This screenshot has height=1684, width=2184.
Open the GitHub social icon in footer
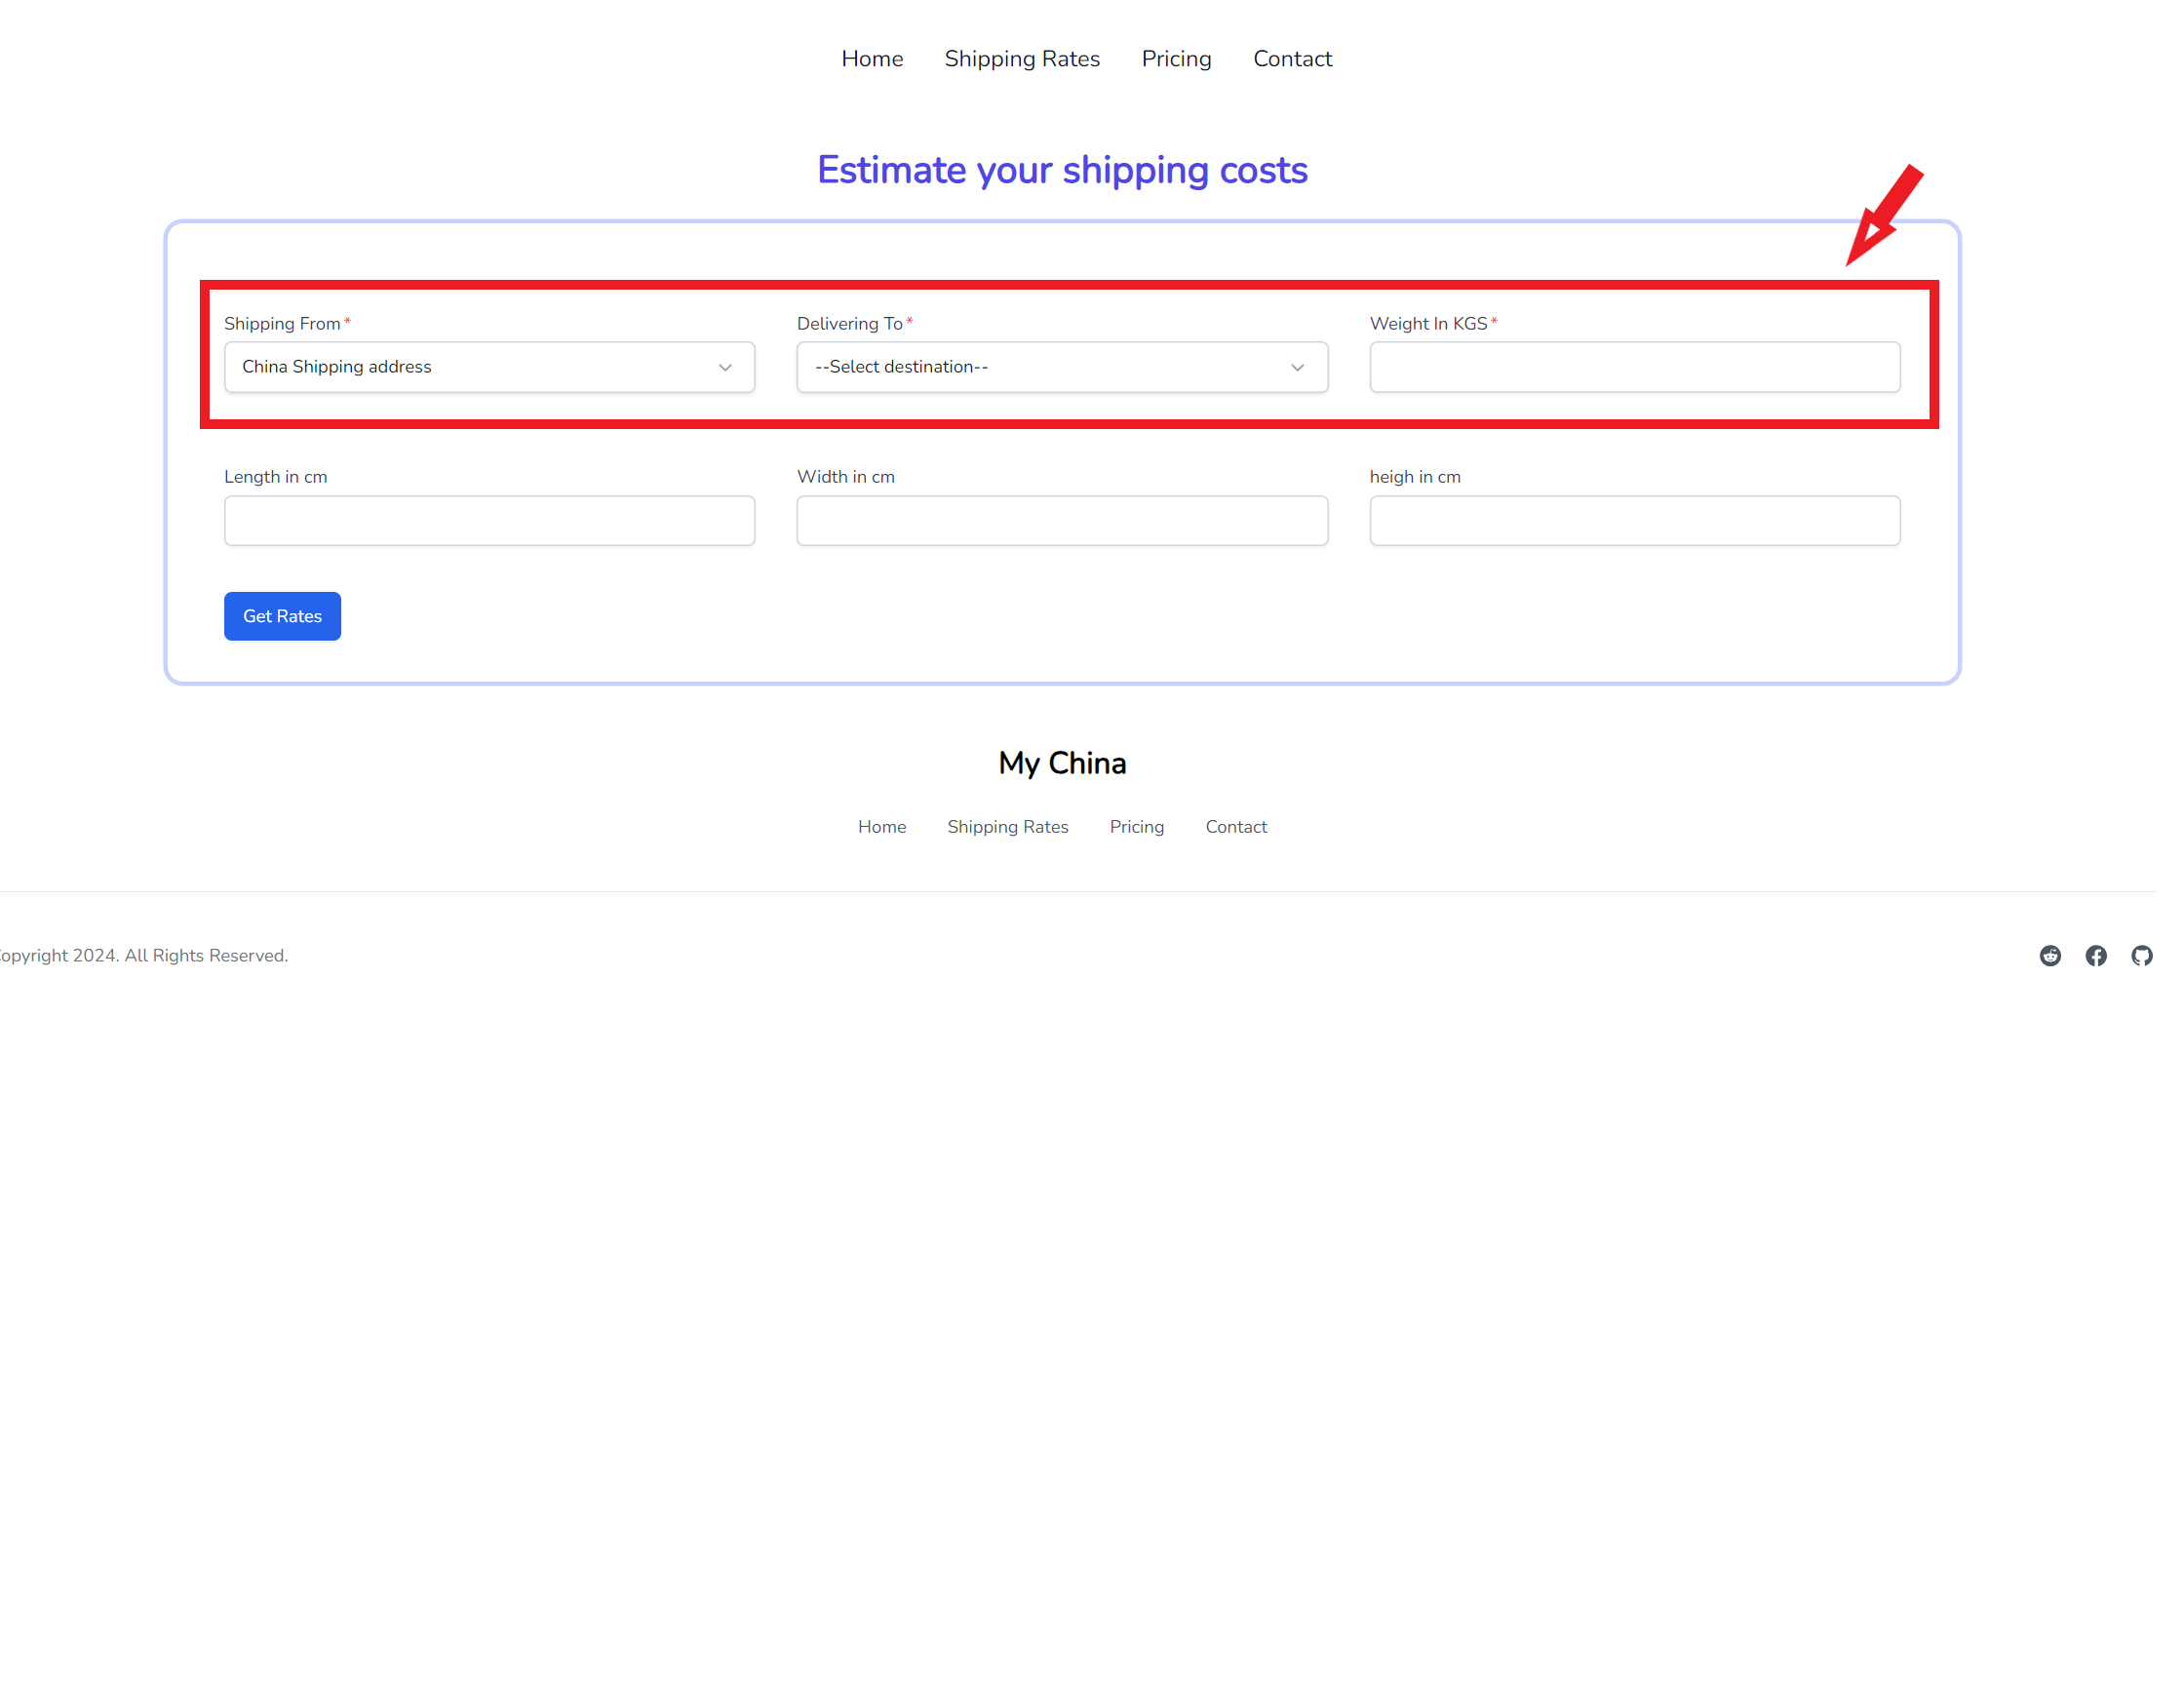[2141, 955]
